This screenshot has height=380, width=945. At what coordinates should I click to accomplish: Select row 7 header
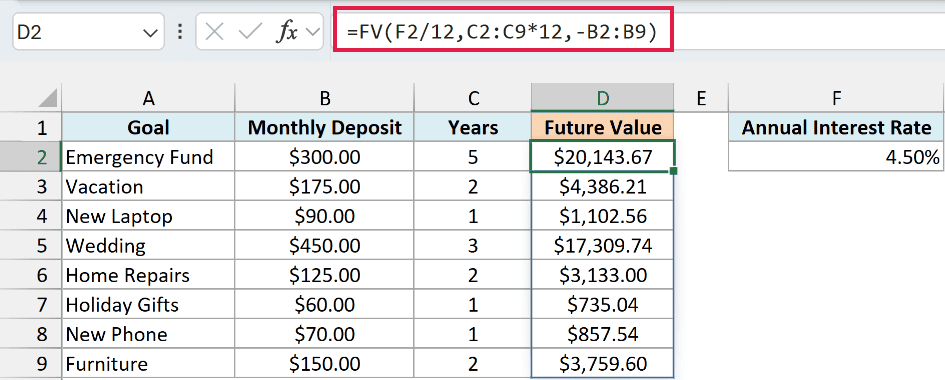coord(30,305)
